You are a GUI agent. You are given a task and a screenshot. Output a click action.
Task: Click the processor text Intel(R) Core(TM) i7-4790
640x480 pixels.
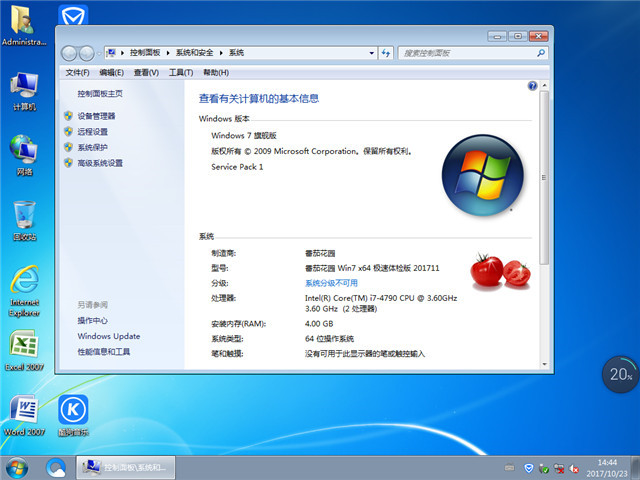381,298
